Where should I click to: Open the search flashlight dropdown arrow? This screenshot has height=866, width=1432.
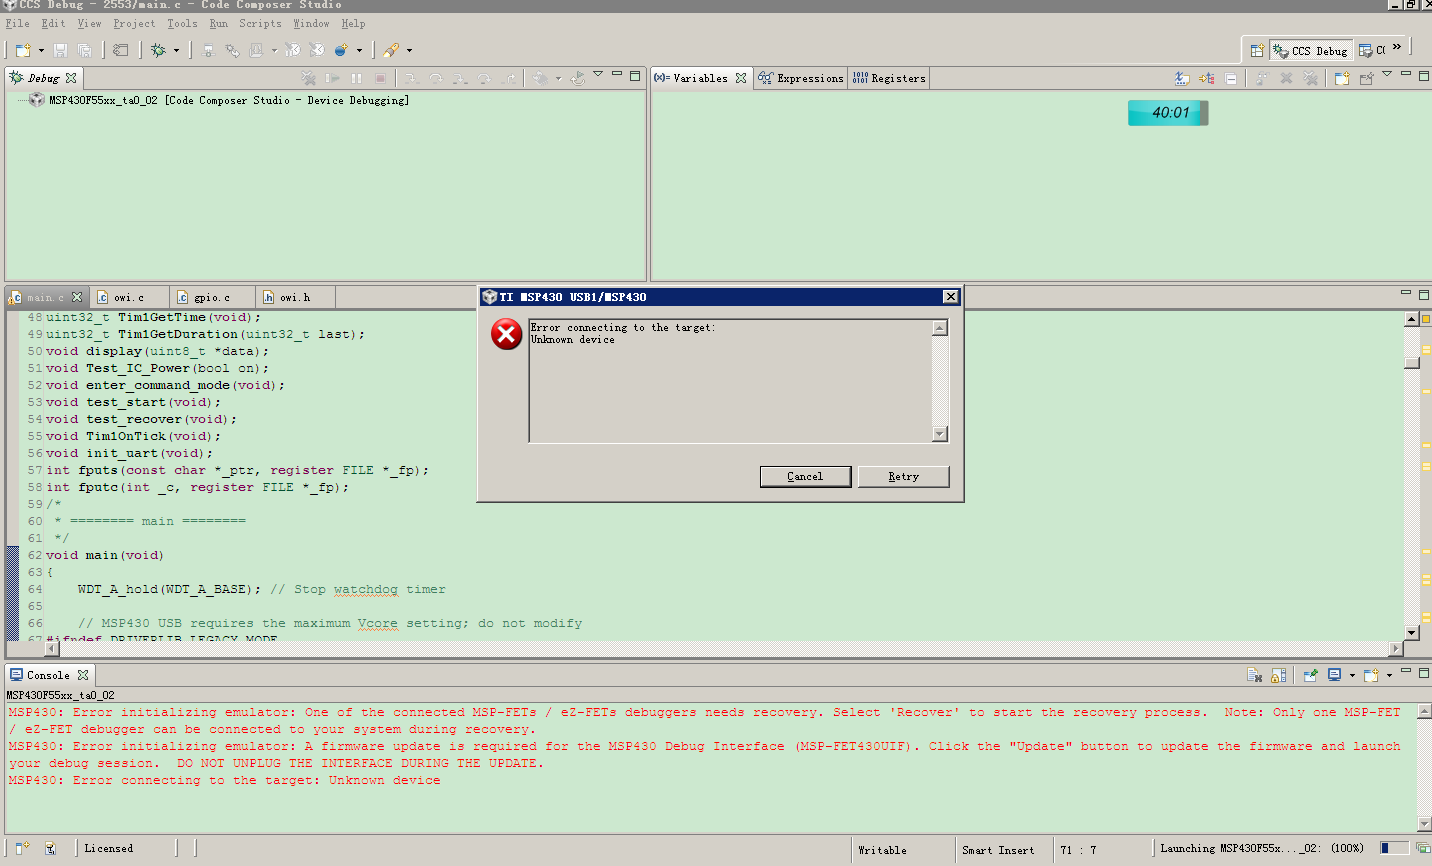coord(409,50)
